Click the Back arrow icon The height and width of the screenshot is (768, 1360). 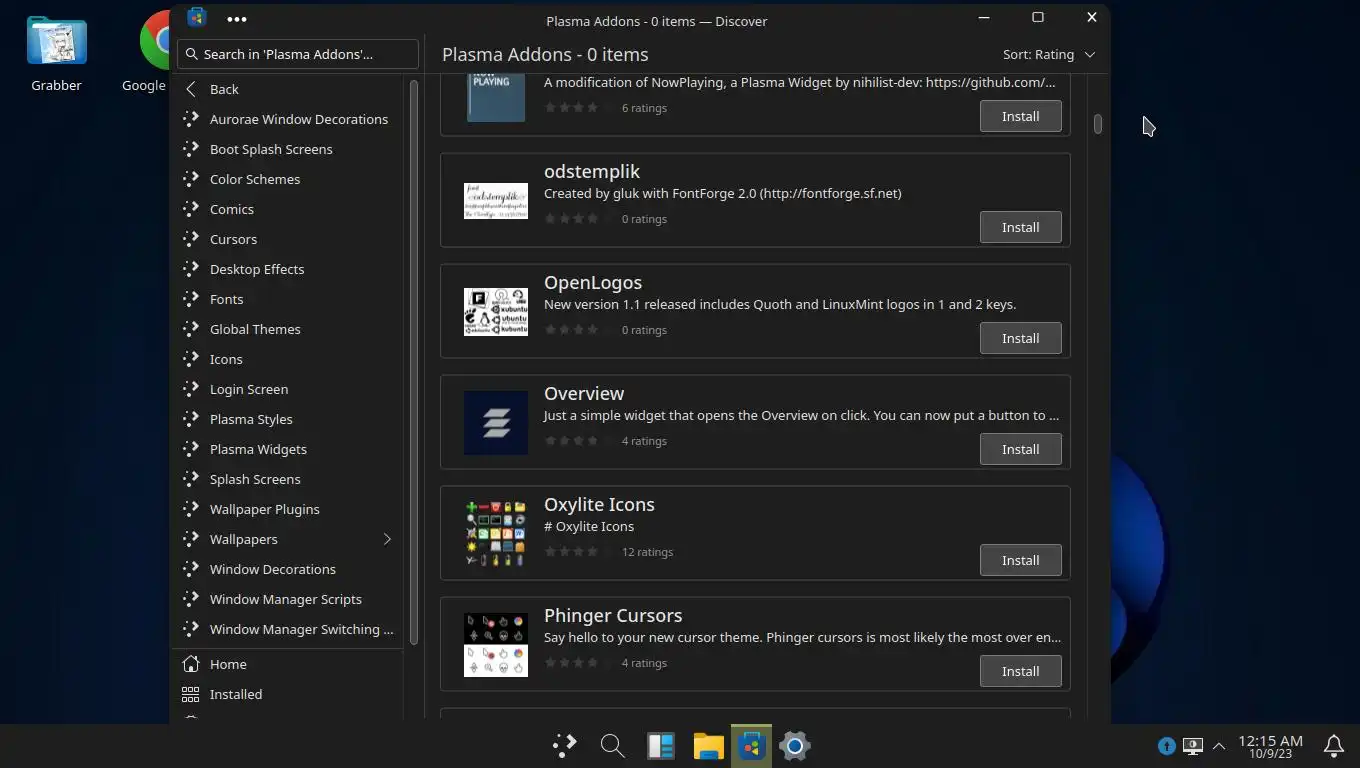click(191, 89)
